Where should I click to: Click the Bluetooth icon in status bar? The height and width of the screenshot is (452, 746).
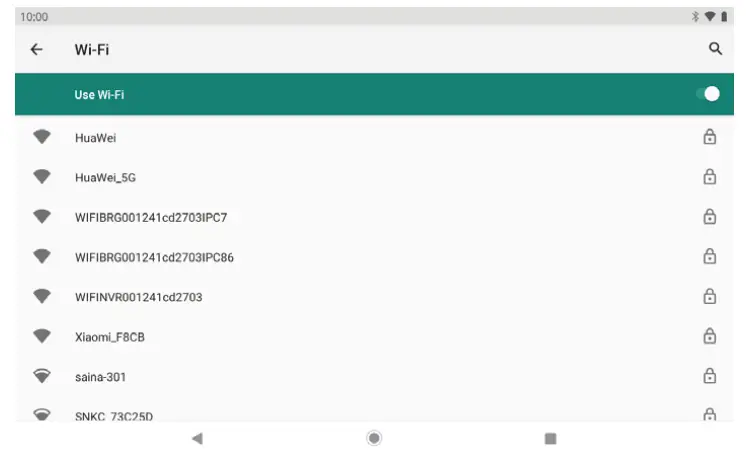click(x=695, y=17)
